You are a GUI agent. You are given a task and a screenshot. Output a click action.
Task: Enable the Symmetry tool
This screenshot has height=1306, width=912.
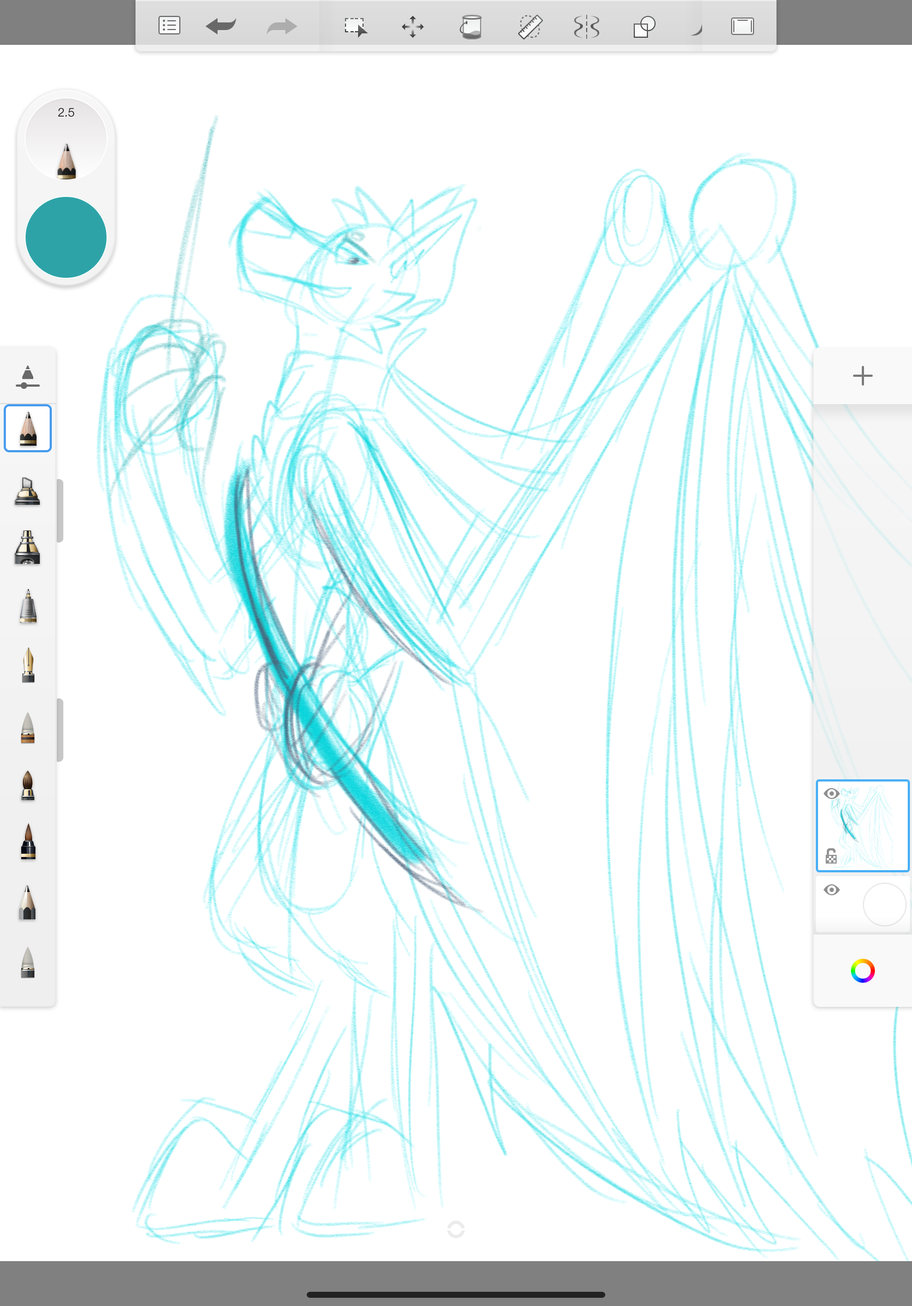click(x=586, y=27)
